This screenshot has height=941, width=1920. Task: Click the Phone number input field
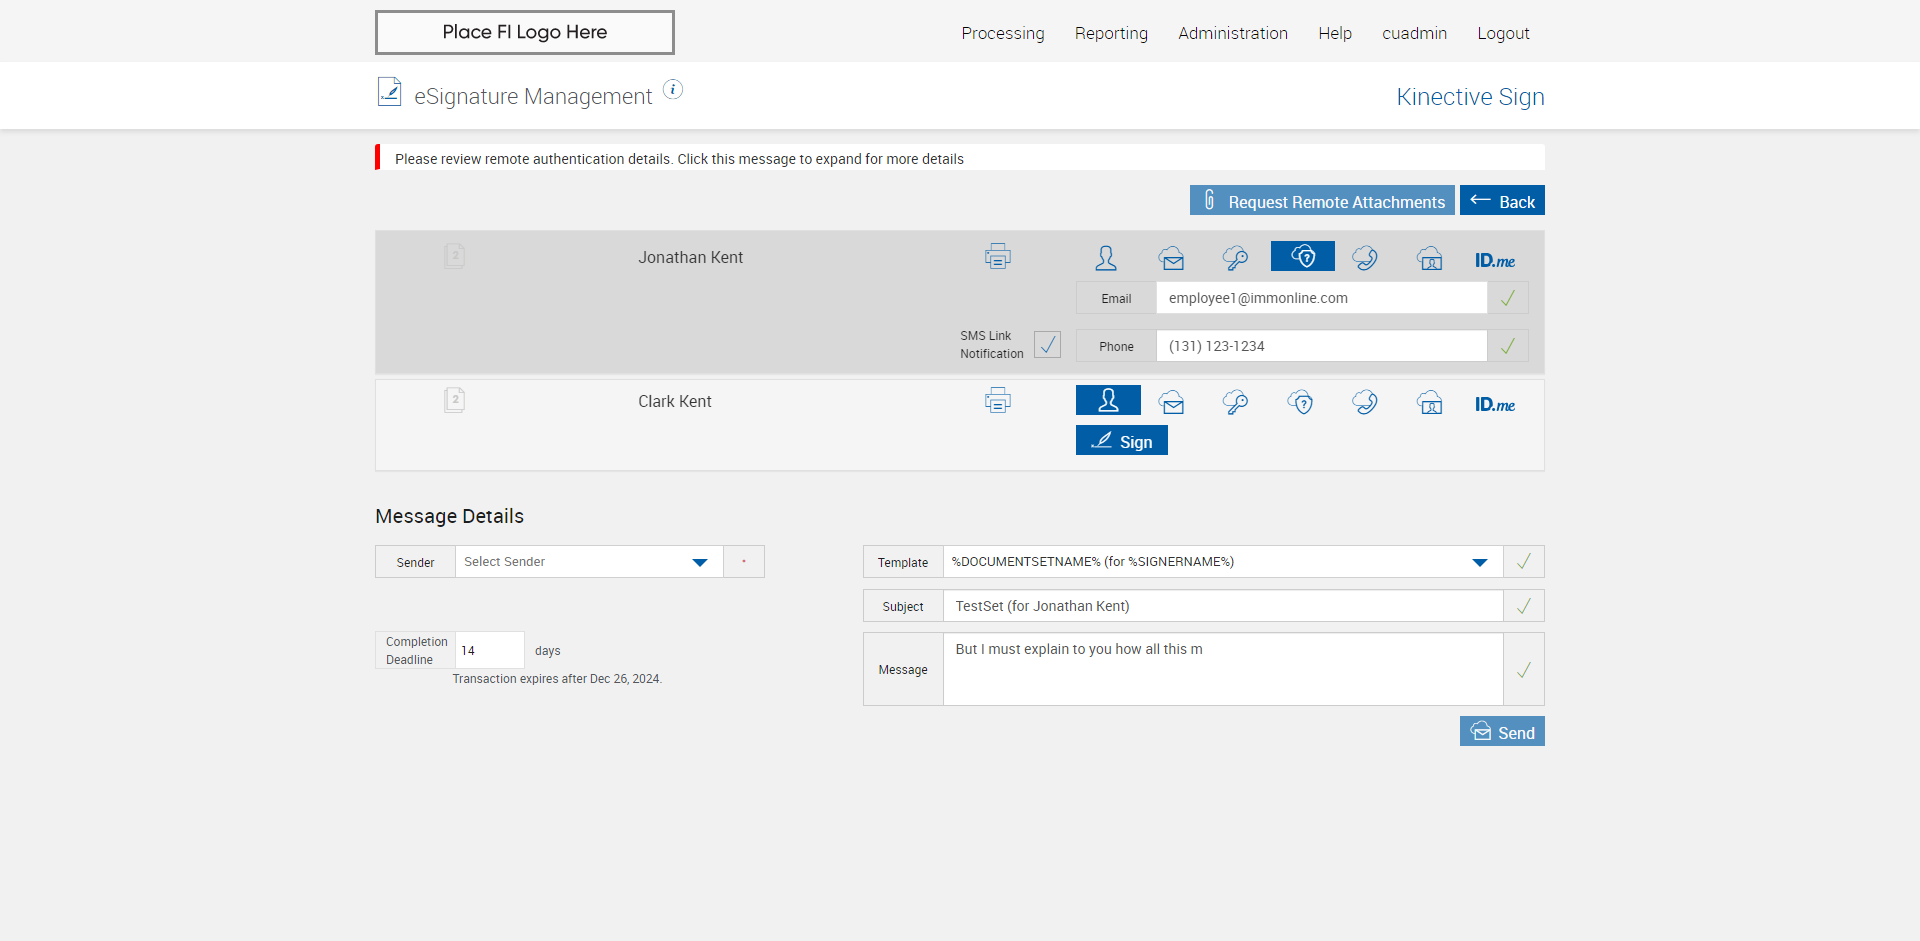pos(1322,346)
